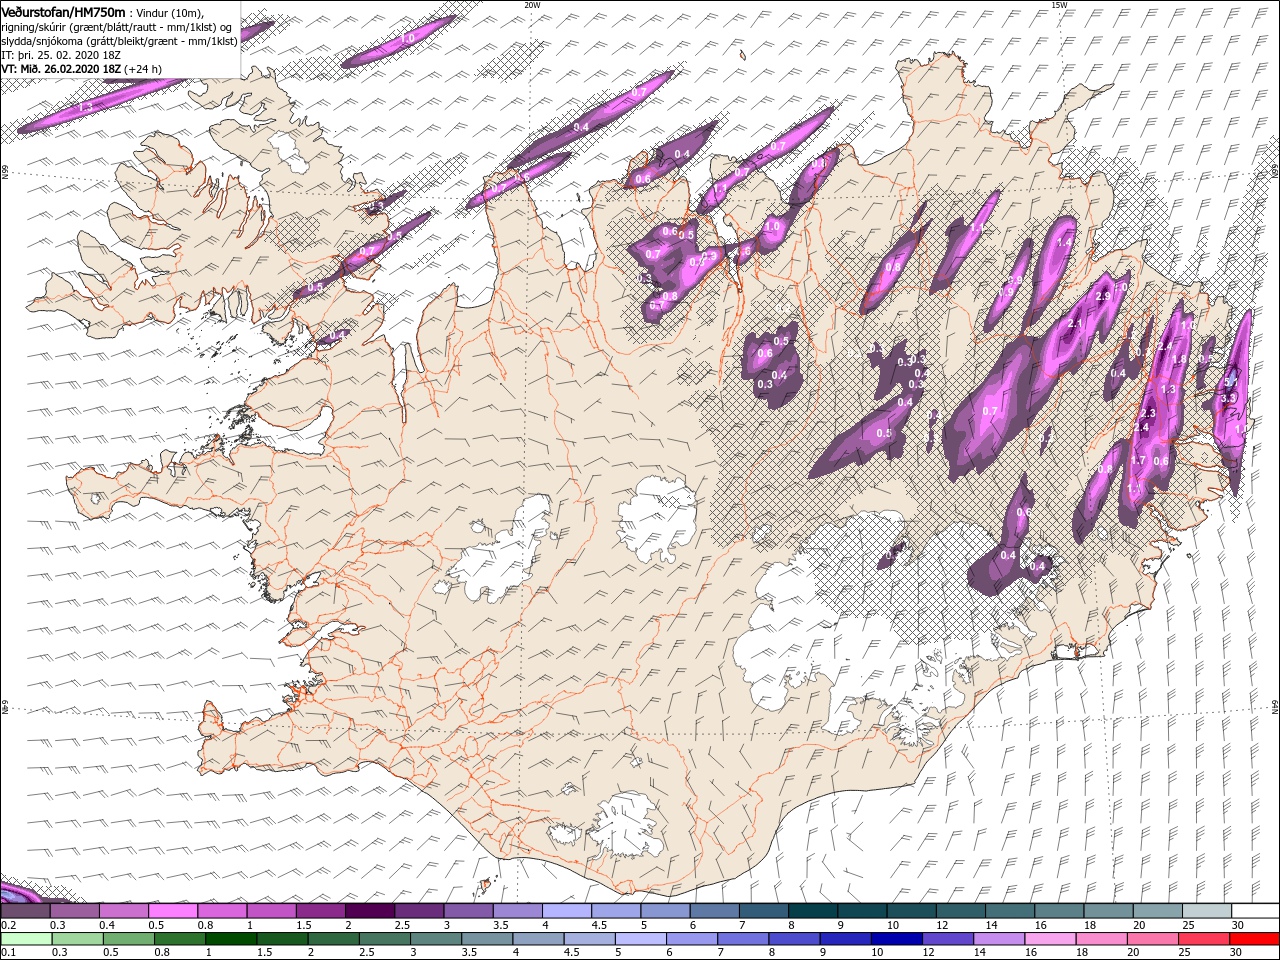
Task: Click the darkest green 1–1.5 bottom legend swatch
Action: coord(230,939)
